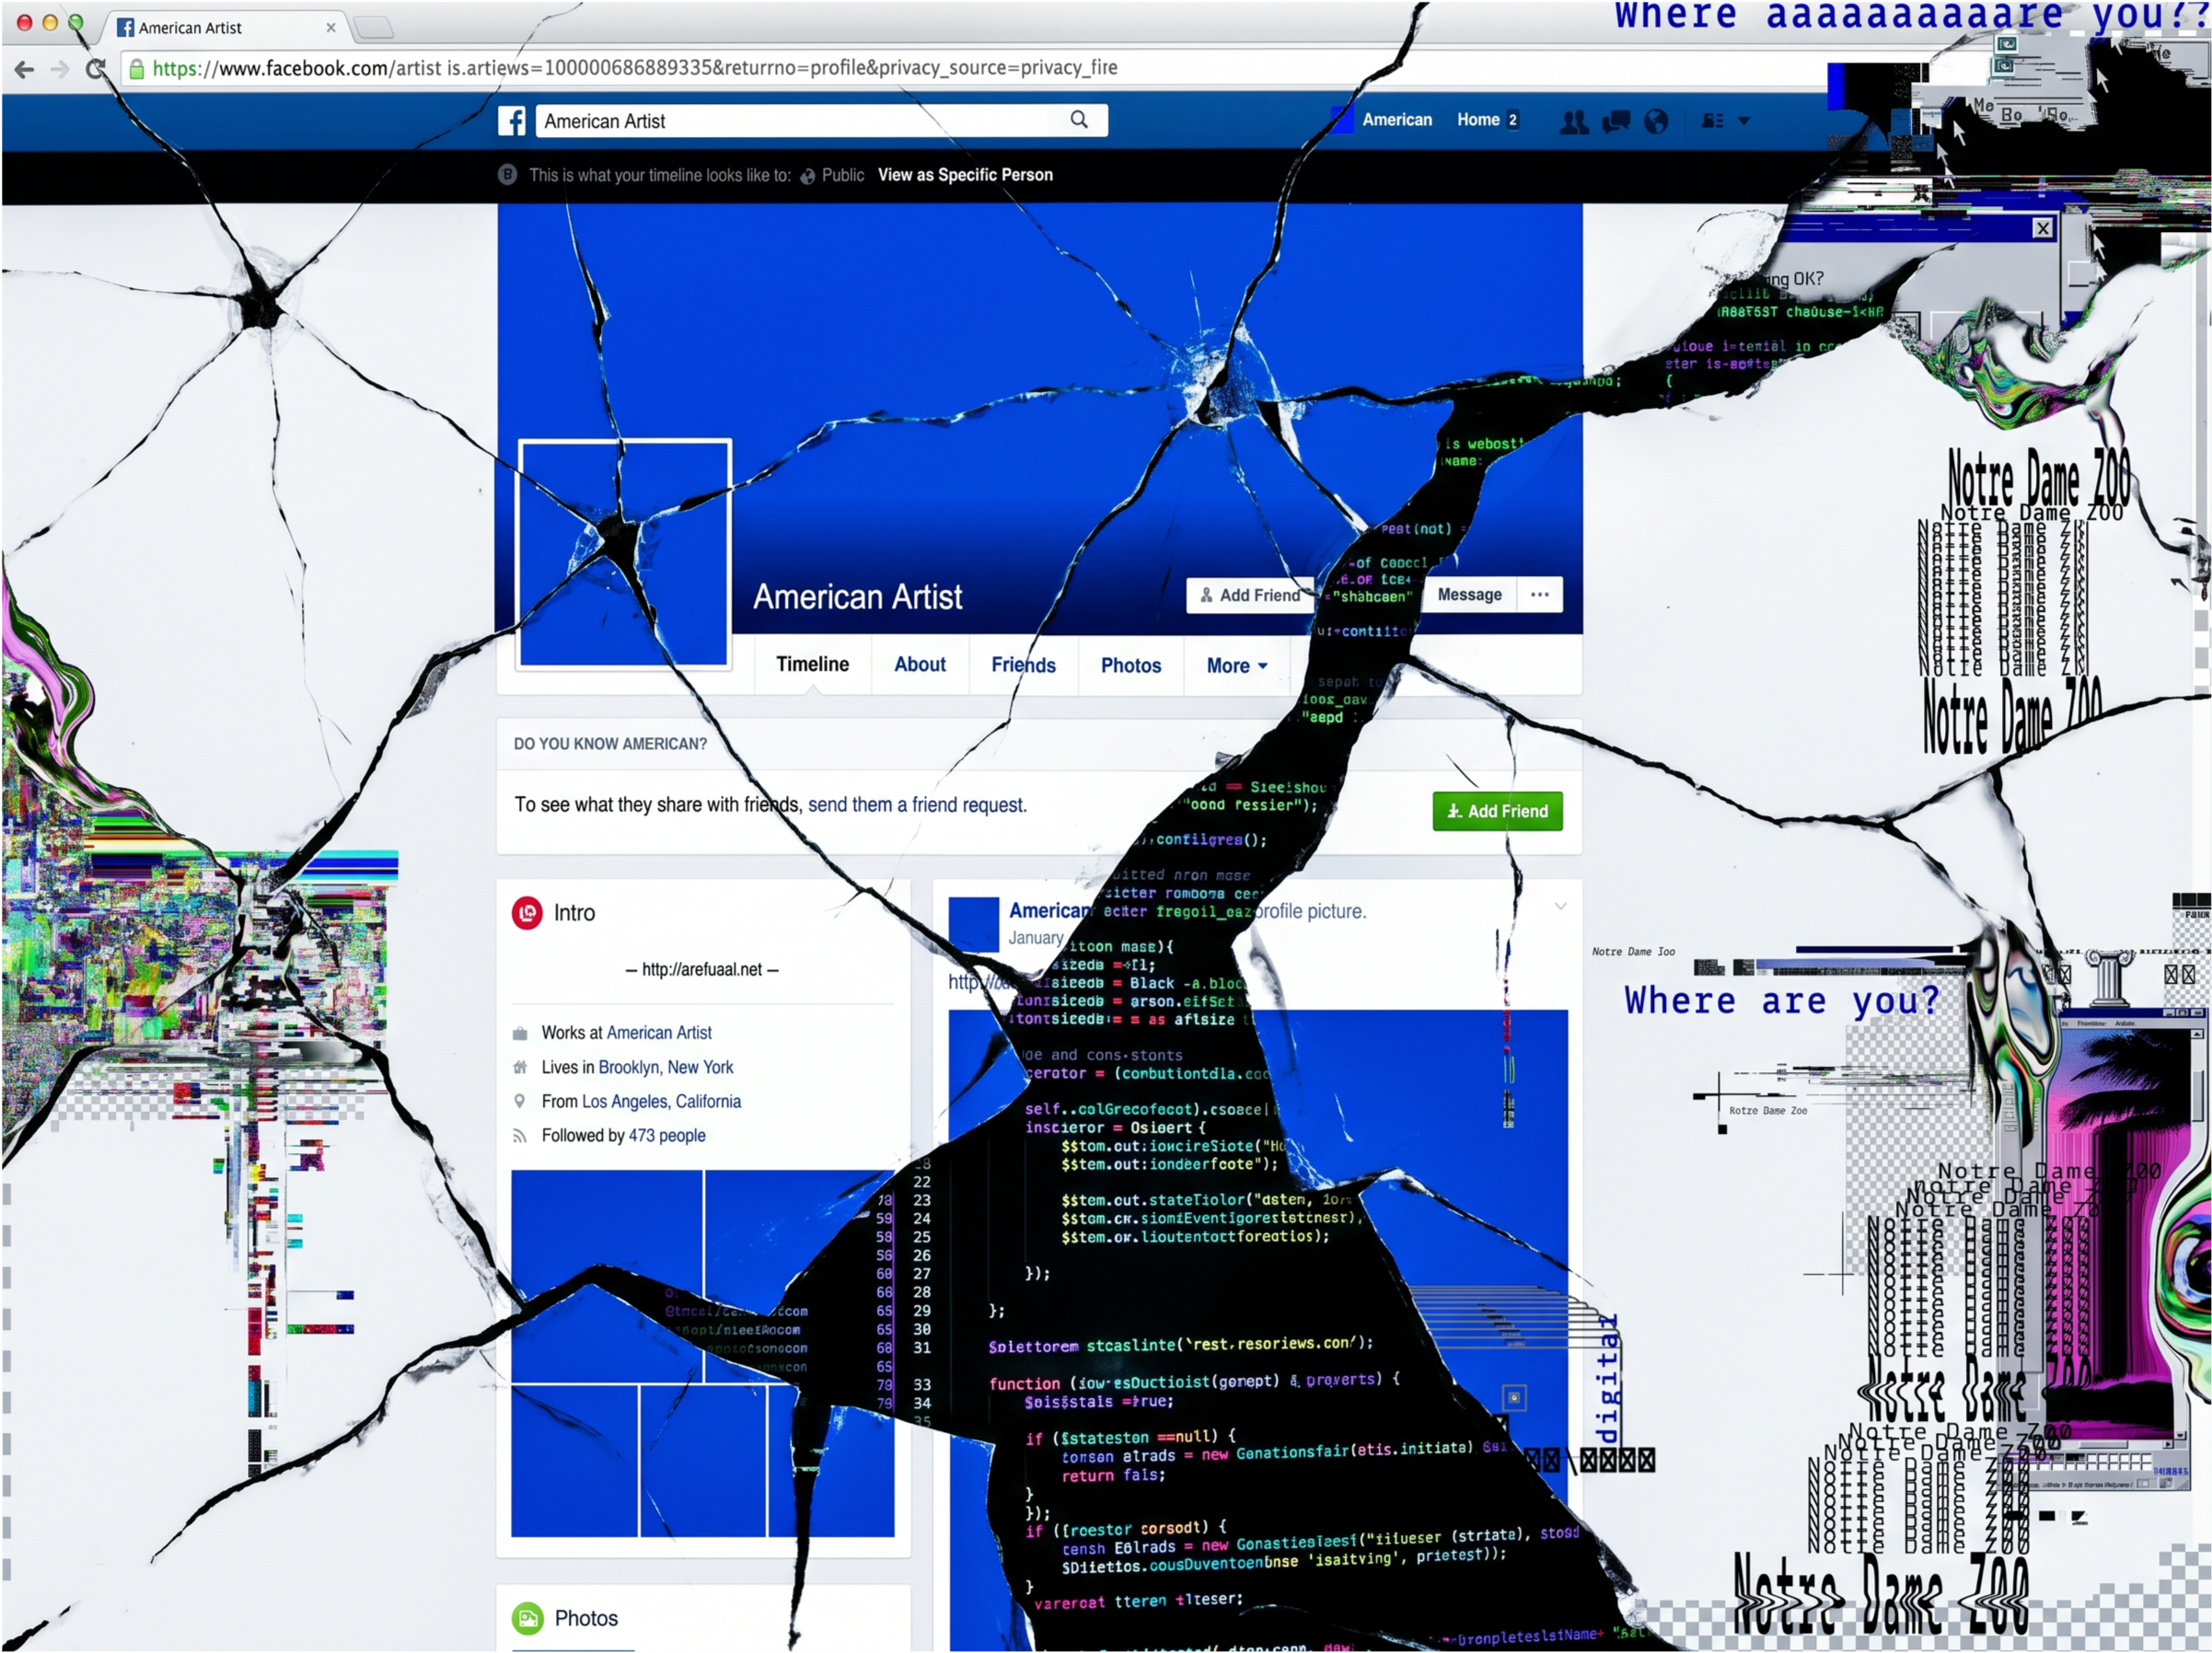Click the Intro heading text
Image resolution: width=2212 pixels, height=1653 pixels.
[574, 913]
